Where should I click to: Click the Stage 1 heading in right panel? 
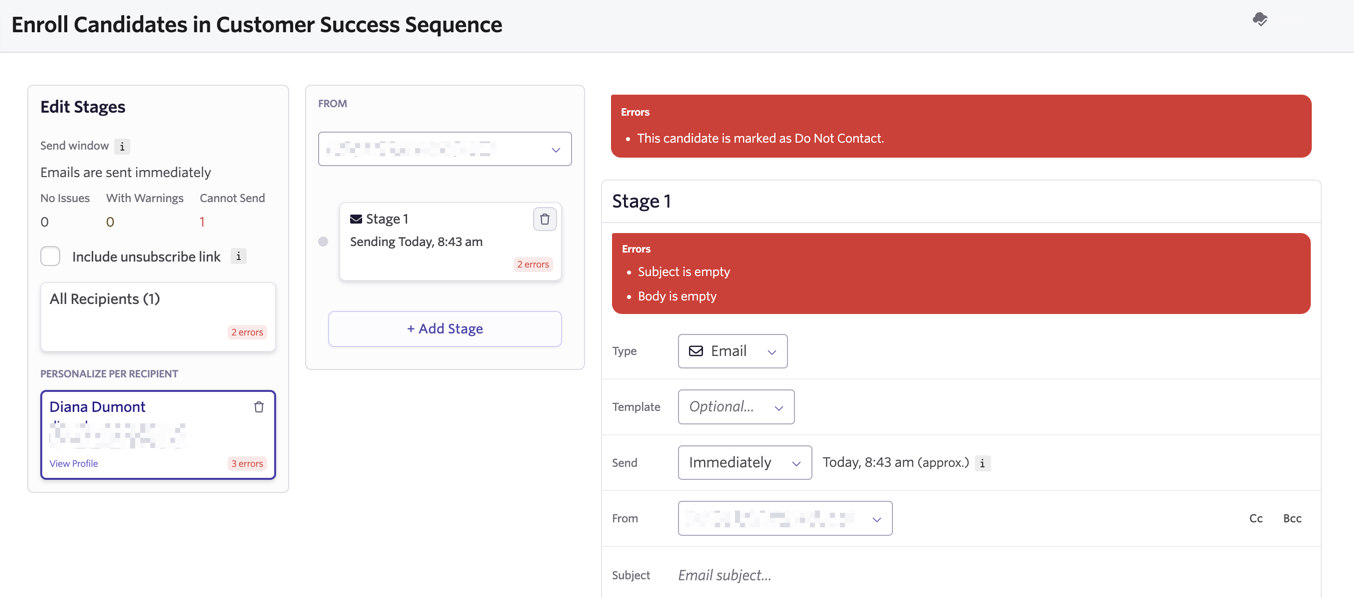tap(642, 201)
